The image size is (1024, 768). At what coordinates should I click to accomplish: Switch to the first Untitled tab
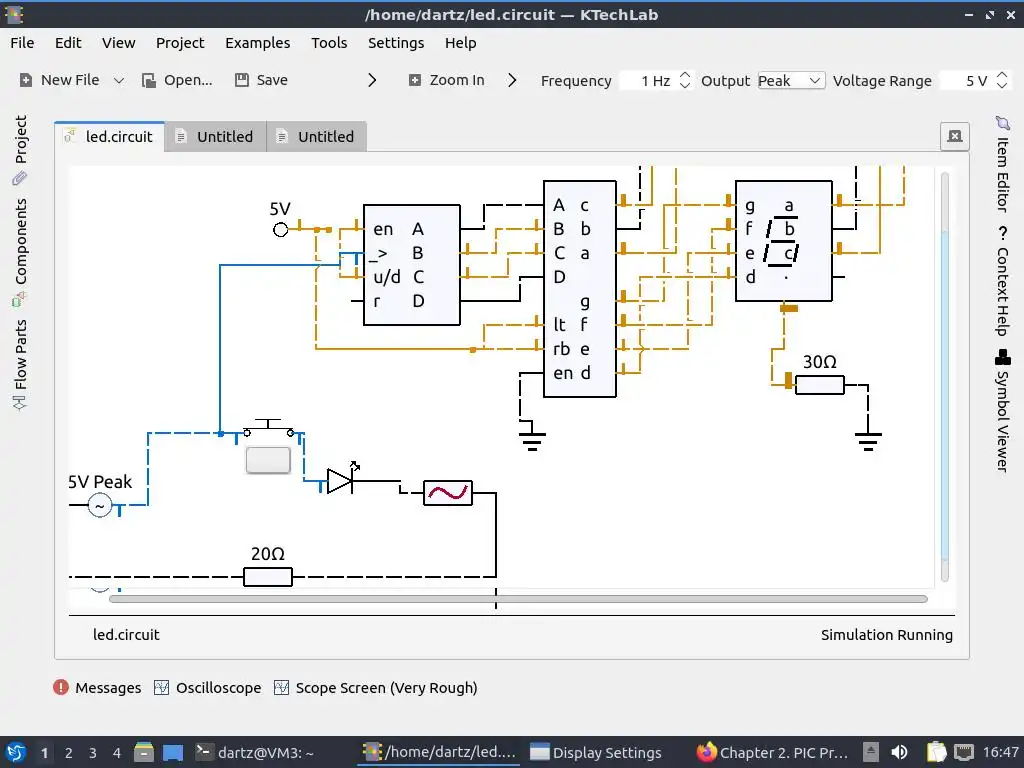[216, 136]
